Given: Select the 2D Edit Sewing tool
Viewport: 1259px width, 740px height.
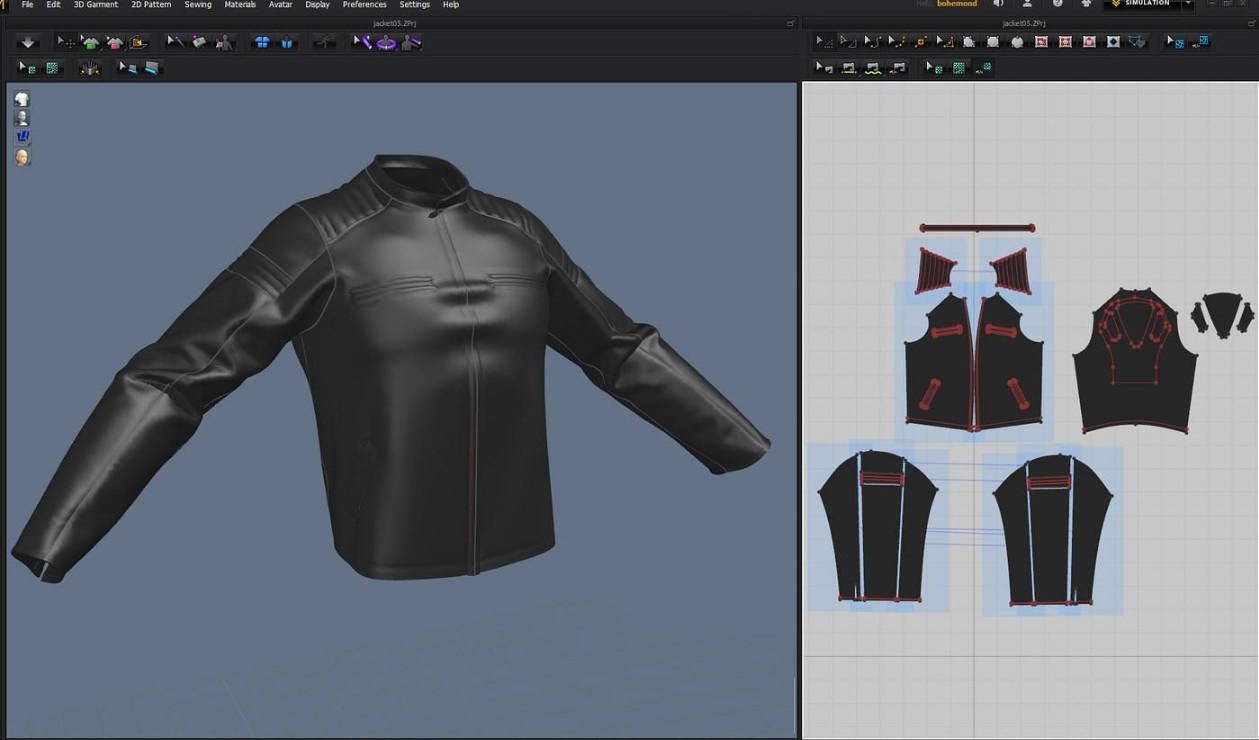Looking at the screenshot, I should point(824,67).
